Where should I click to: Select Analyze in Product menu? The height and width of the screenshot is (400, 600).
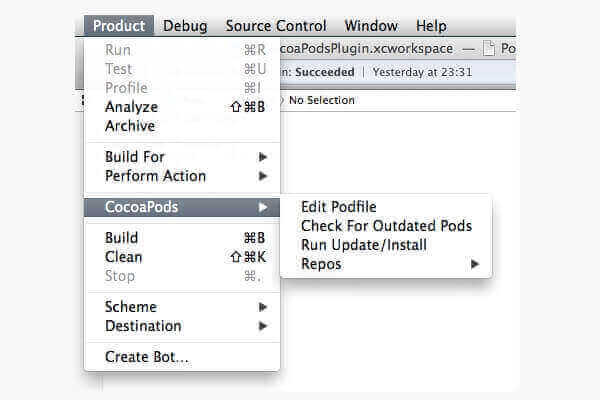click(x=131, y=107)
